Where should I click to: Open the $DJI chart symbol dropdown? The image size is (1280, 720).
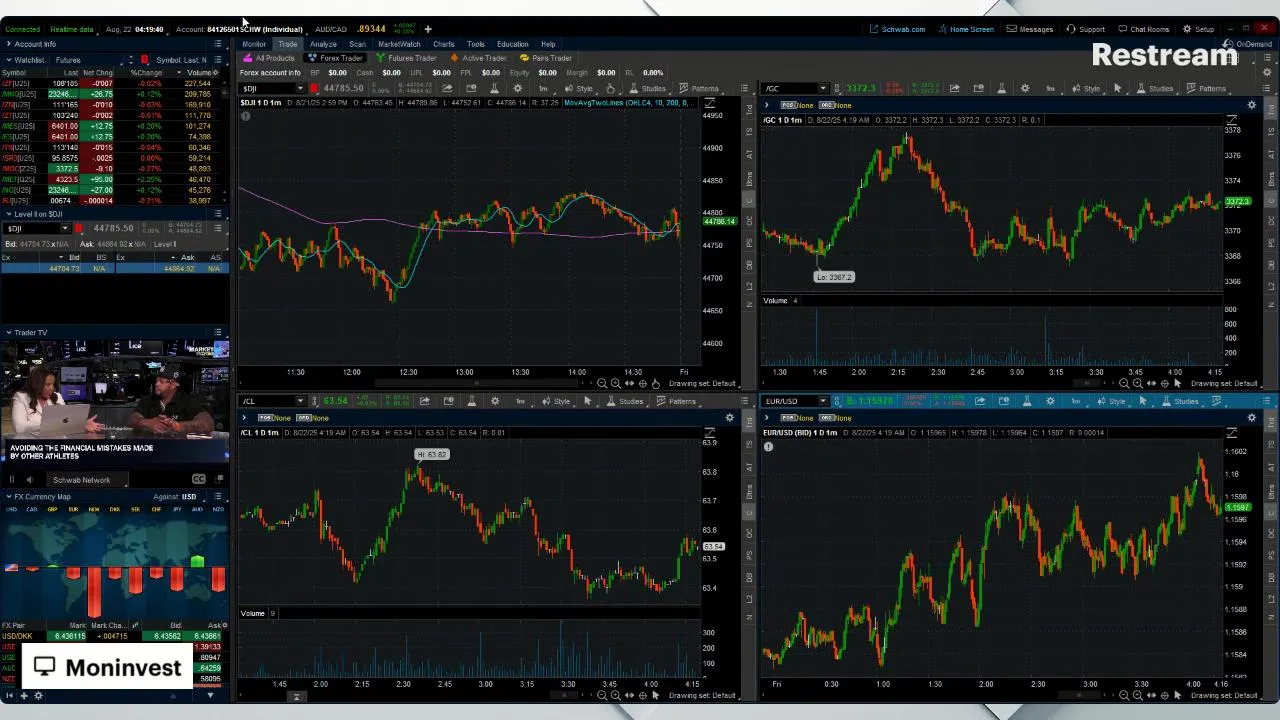[x=299, y=89]
